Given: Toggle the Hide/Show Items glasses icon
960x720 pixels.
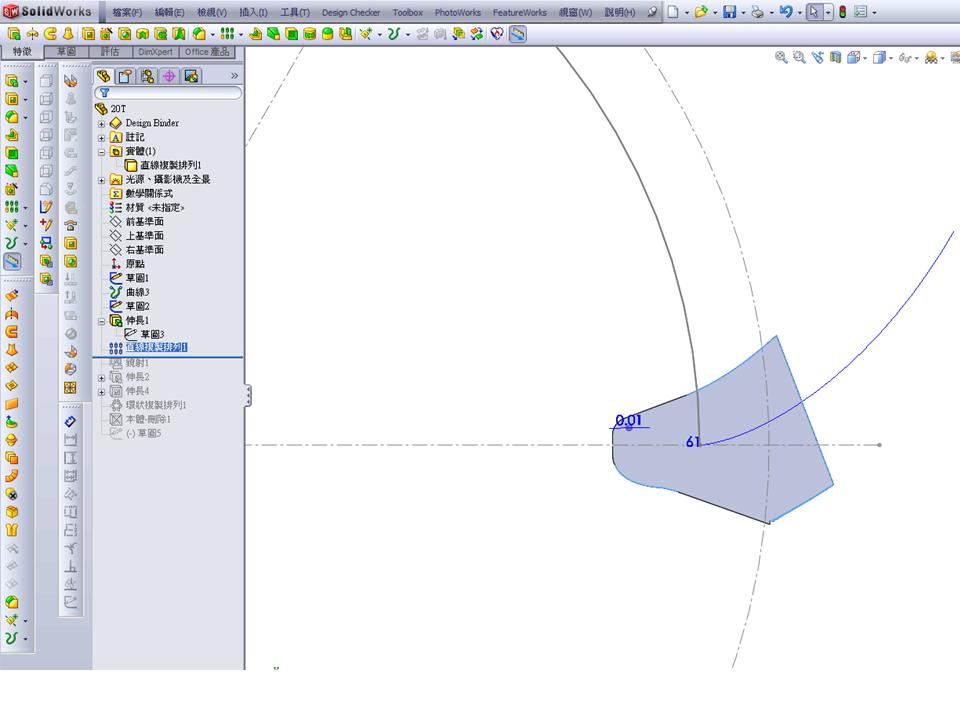Looking at the screenshot, I should [x=904, y=58].
